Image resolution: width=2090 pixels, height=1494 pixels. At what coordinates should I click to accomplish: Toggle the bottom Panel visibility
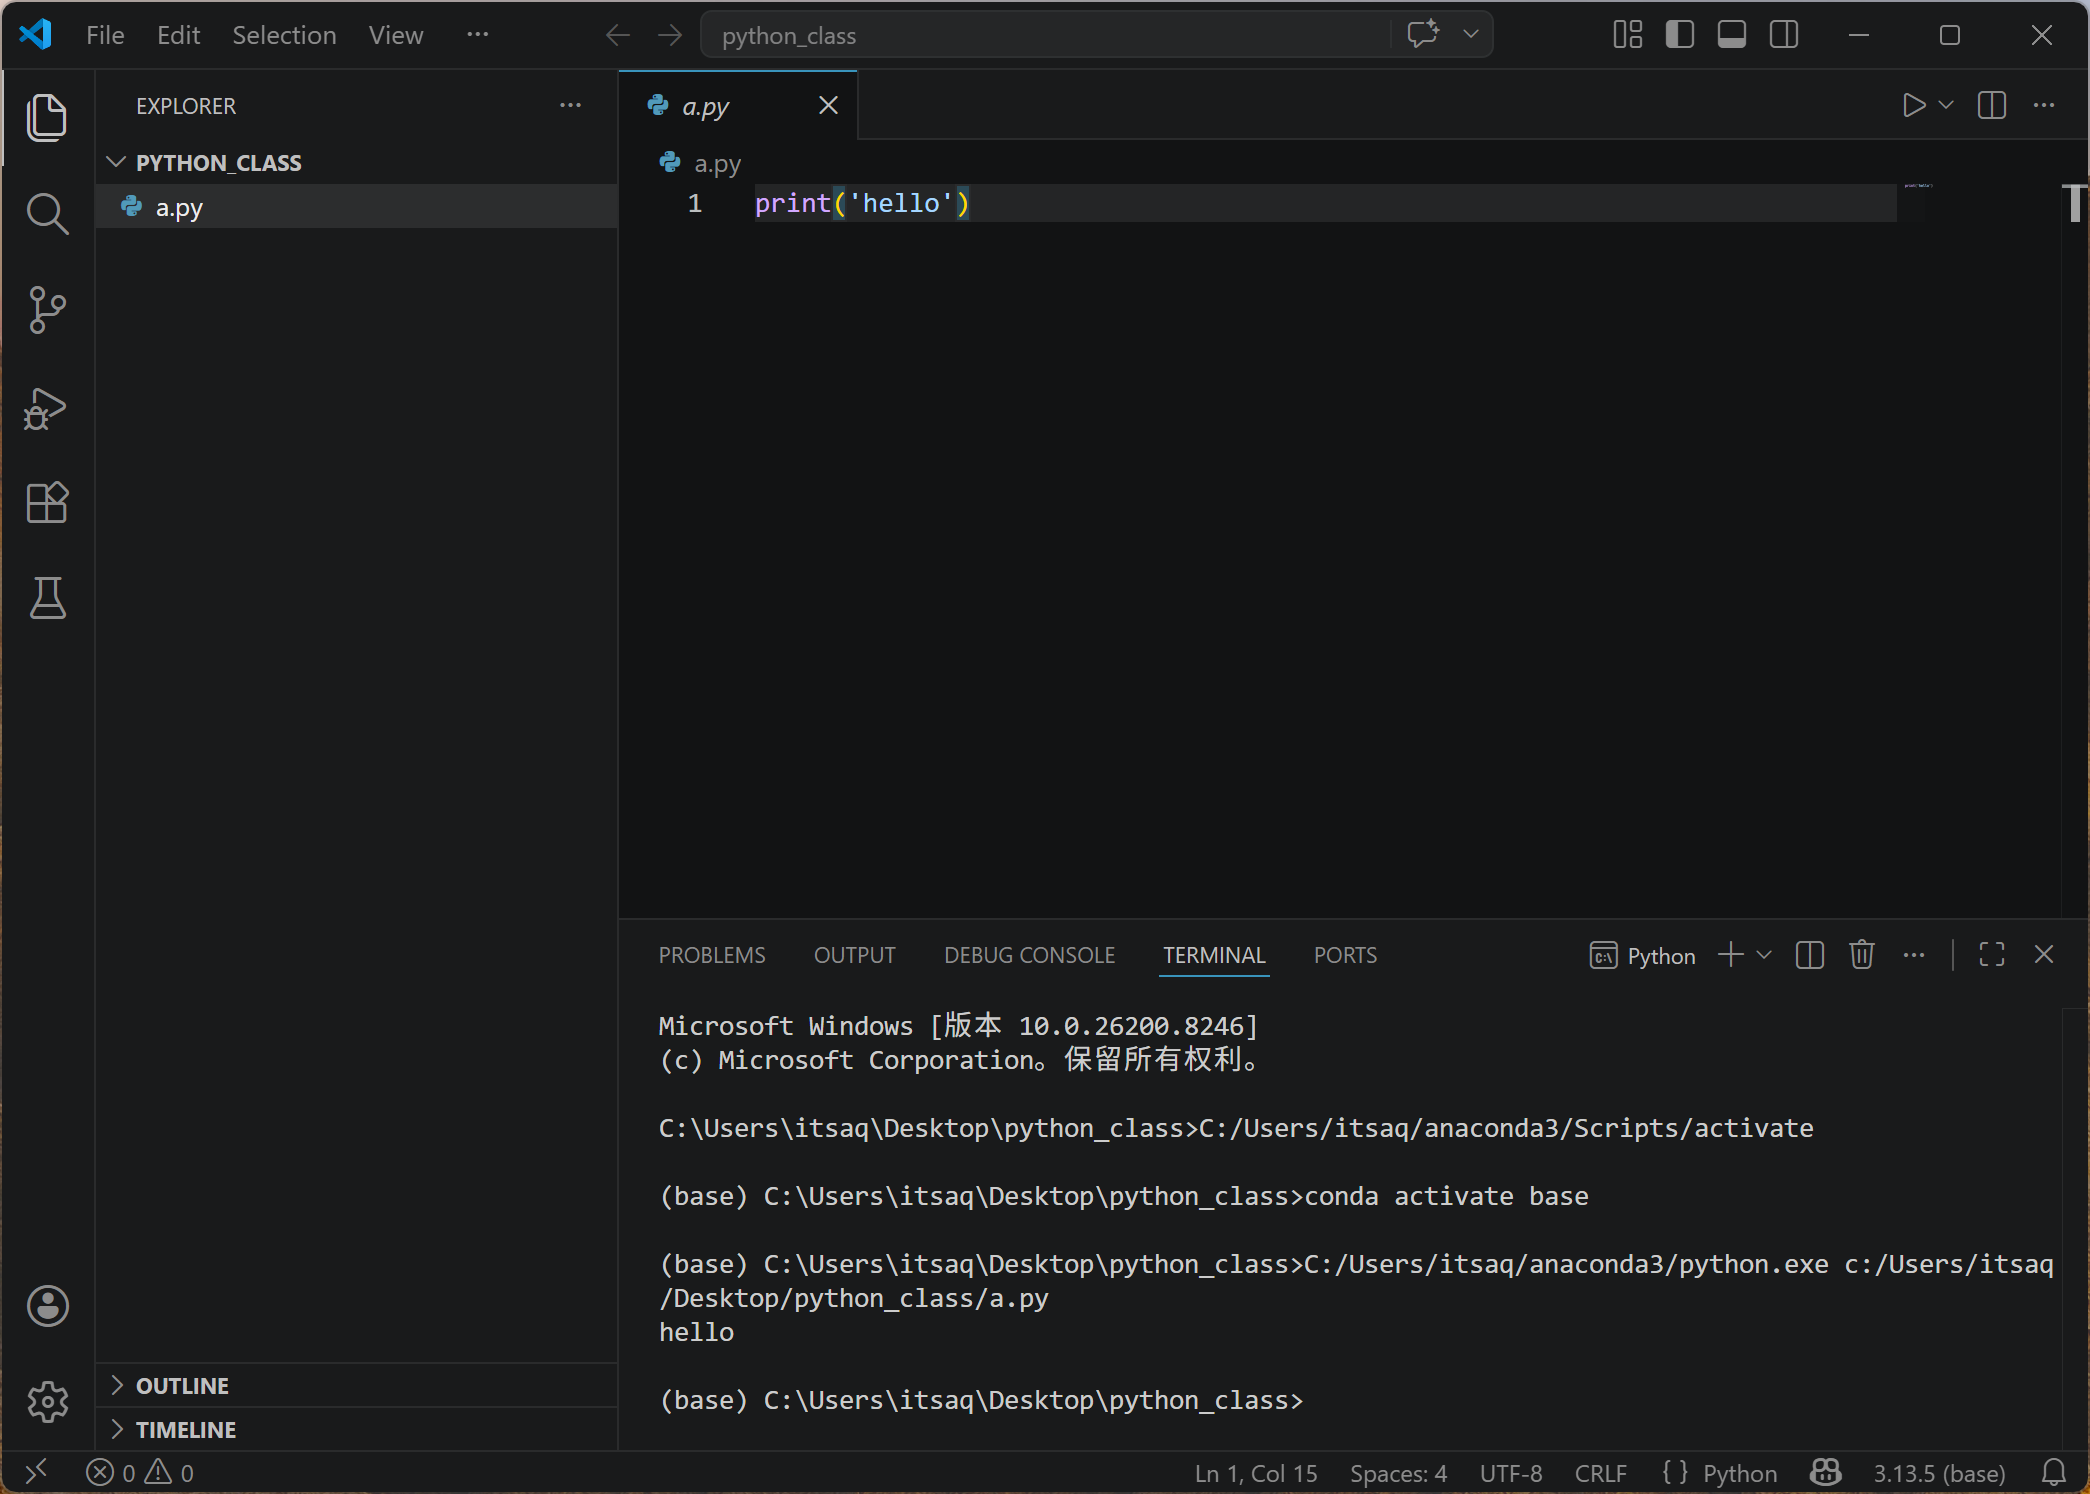1732,35
